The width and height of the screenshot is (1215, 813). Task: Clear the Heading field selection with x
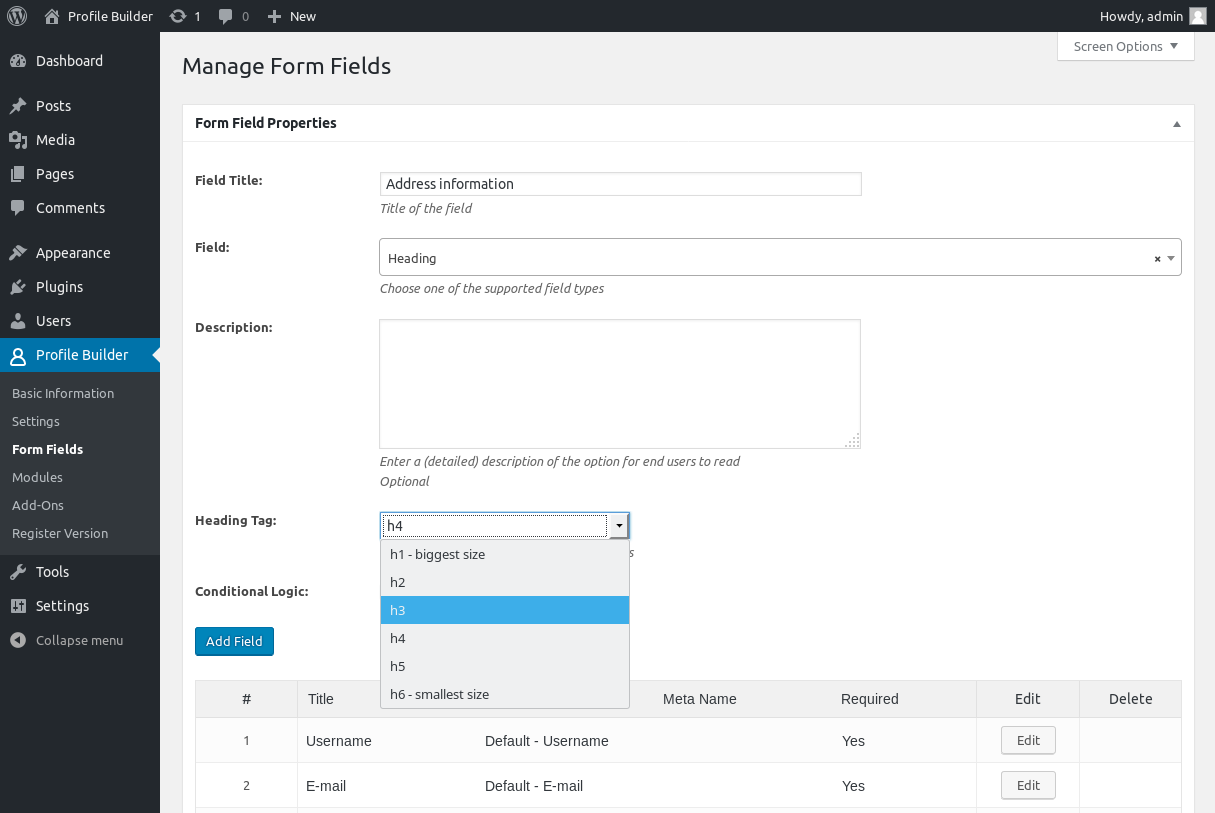coord(1158,258)
